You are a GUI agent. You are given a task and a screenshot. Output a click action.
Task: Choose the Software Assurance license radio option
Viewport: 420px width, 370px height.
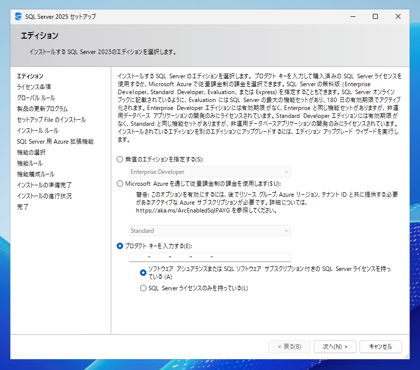coord(143,273)
